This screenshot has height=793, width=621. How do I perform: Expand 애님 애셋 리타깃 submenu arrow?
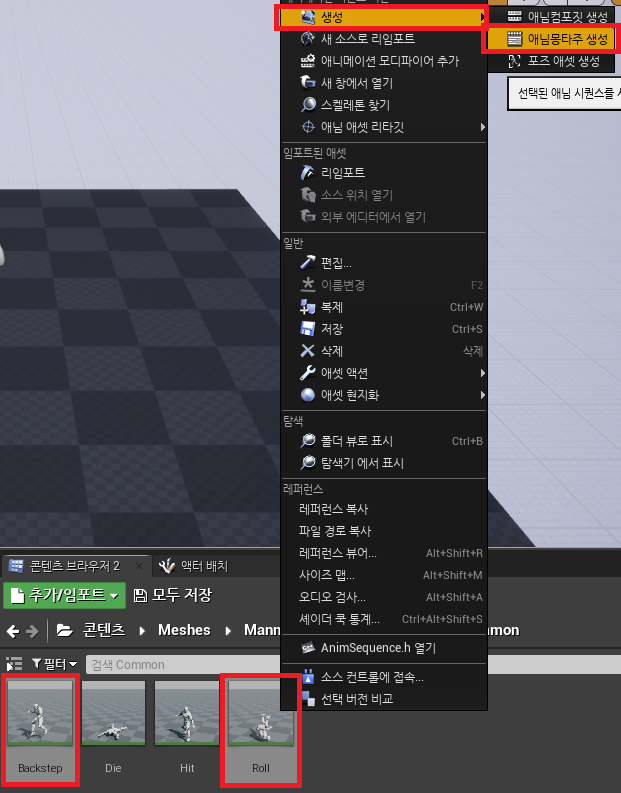tap(483, 127)
